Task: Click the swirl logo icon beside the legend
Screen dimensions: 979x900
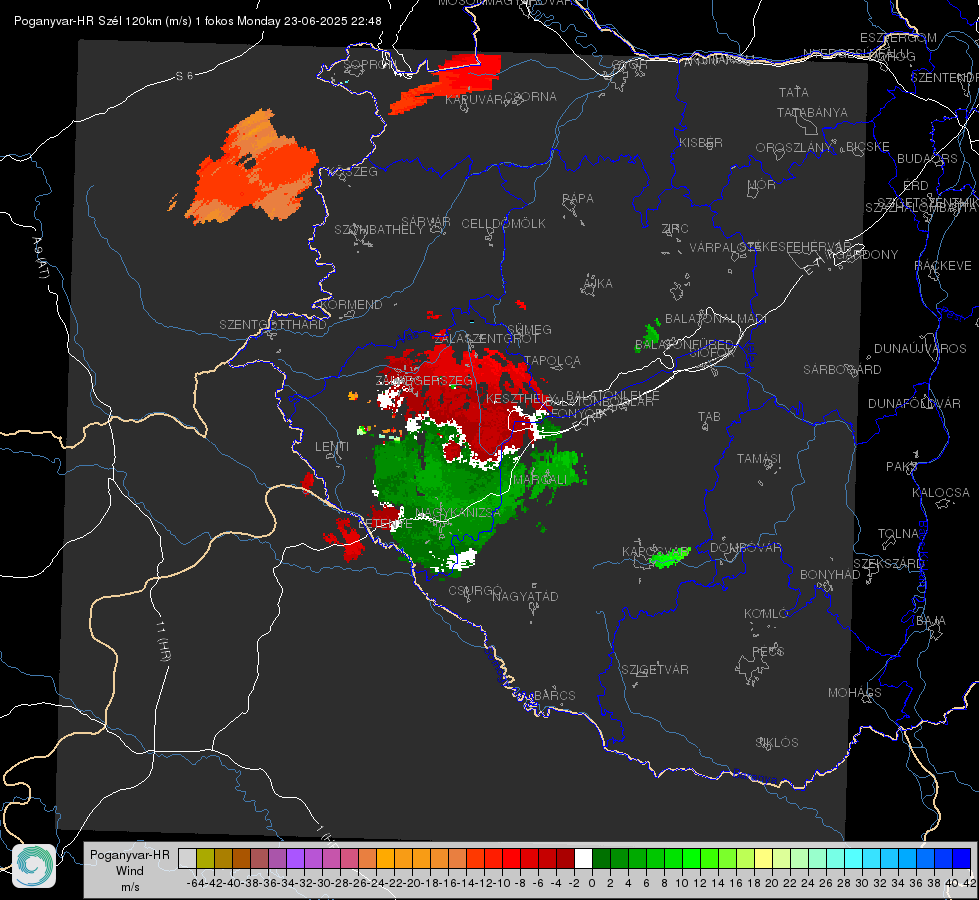Action: 34,866
